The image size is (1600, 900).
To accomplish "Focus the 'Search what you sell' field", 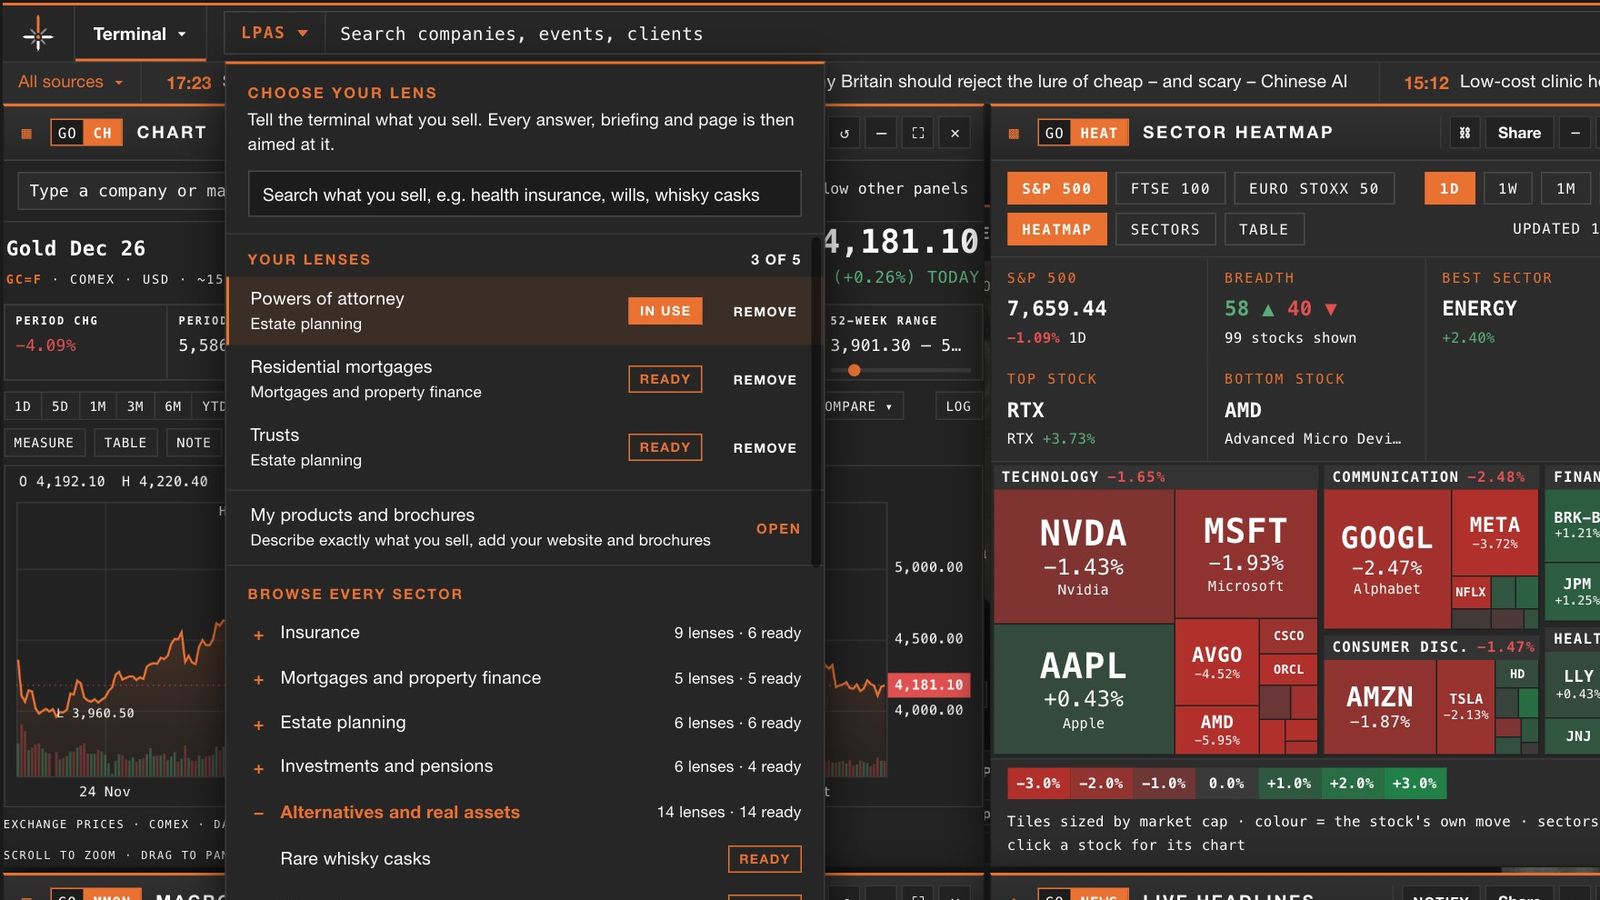I will [524, 194].
